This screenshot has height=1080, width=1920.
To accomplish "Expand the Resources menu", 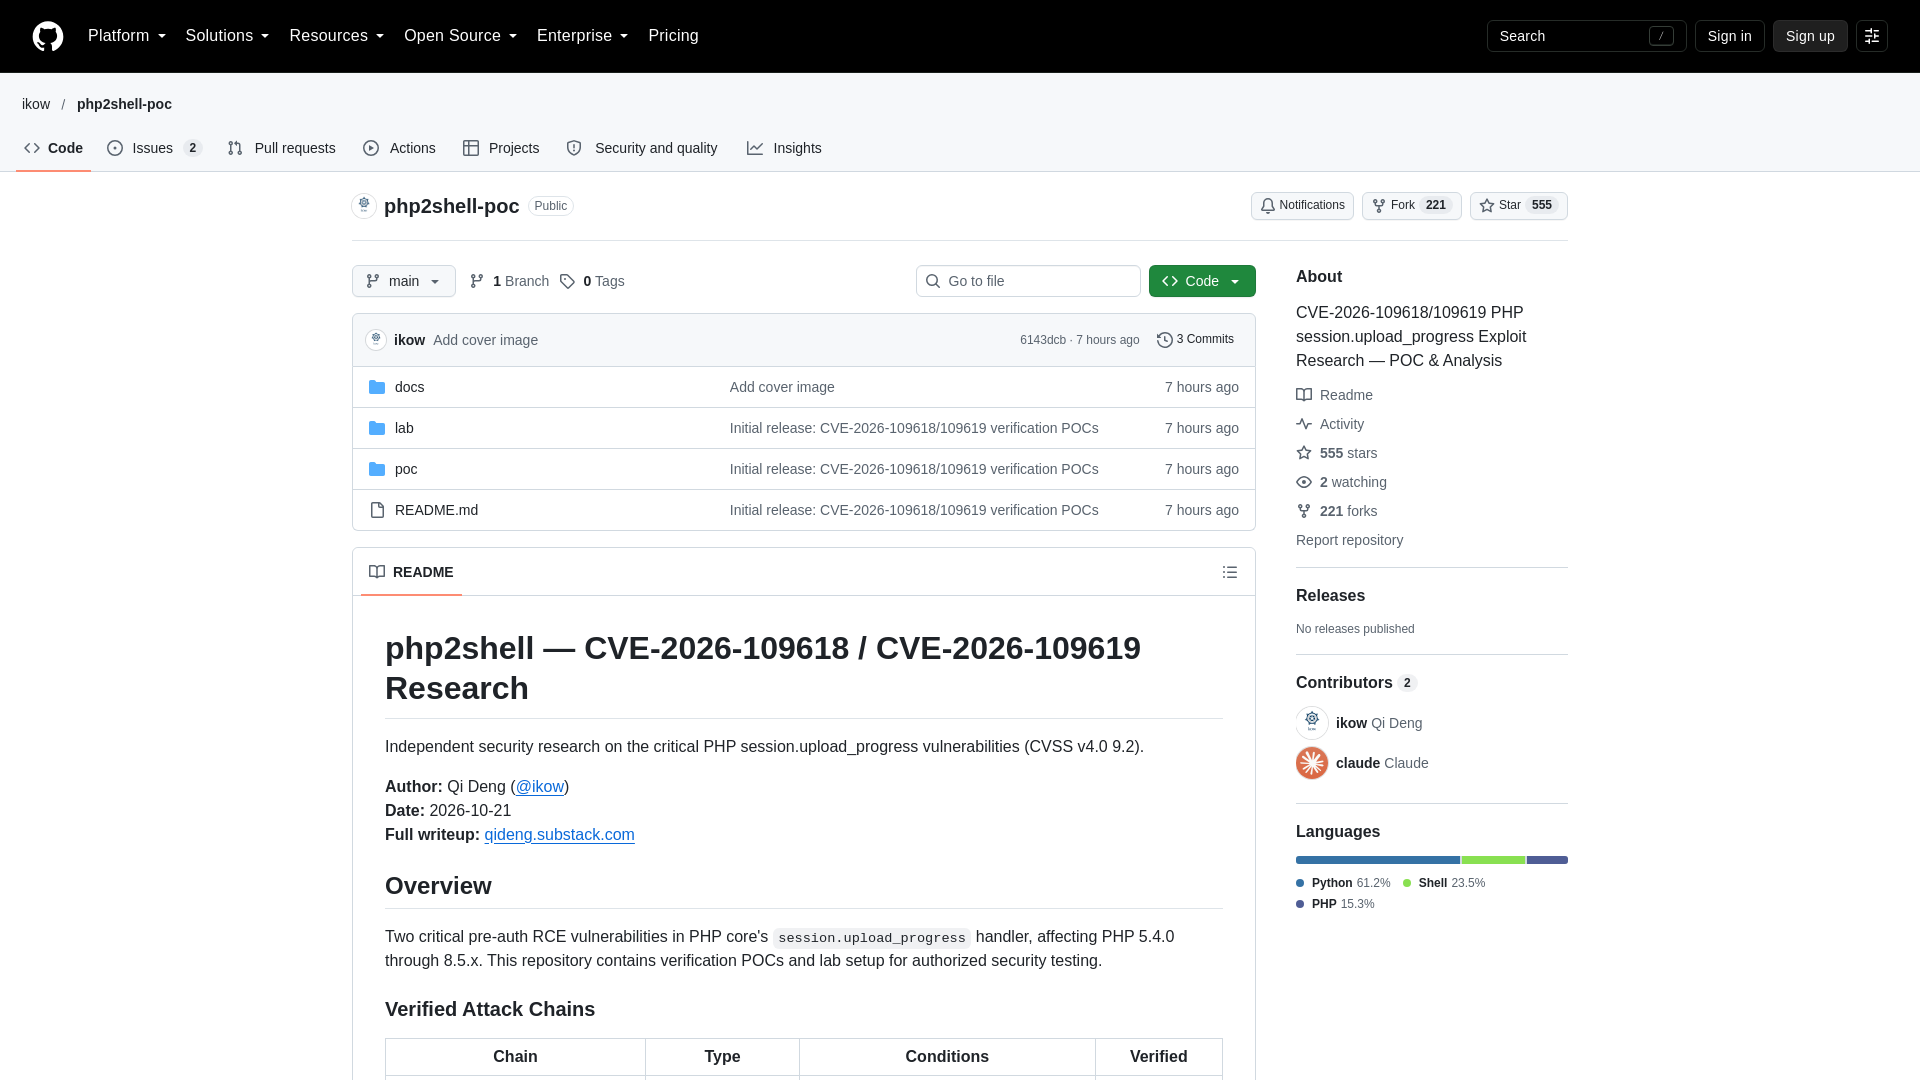I will [x=337, y=36].
